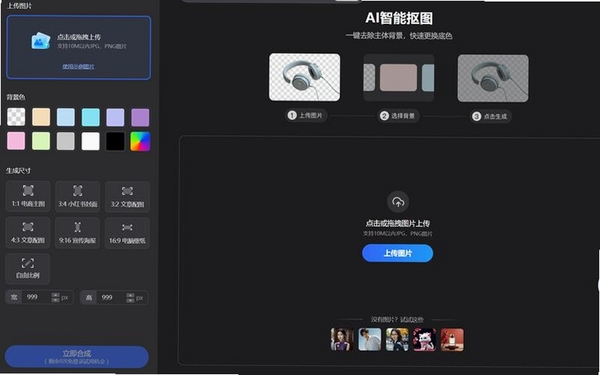
Task: Click the blue 上传图片 button
Action: 398,253
